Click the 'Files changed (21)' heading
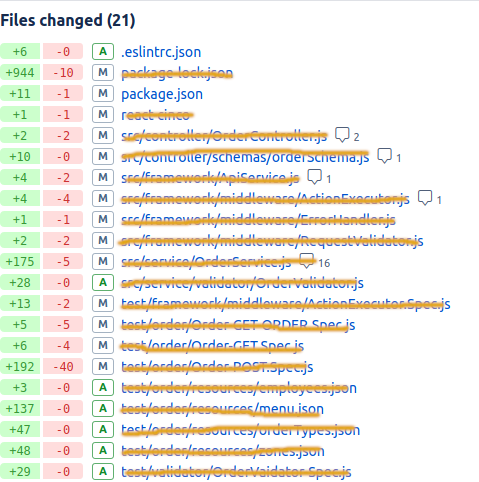The height and width of the screenshot is (482, 479). pyautogui.click(x=68, y=20)
